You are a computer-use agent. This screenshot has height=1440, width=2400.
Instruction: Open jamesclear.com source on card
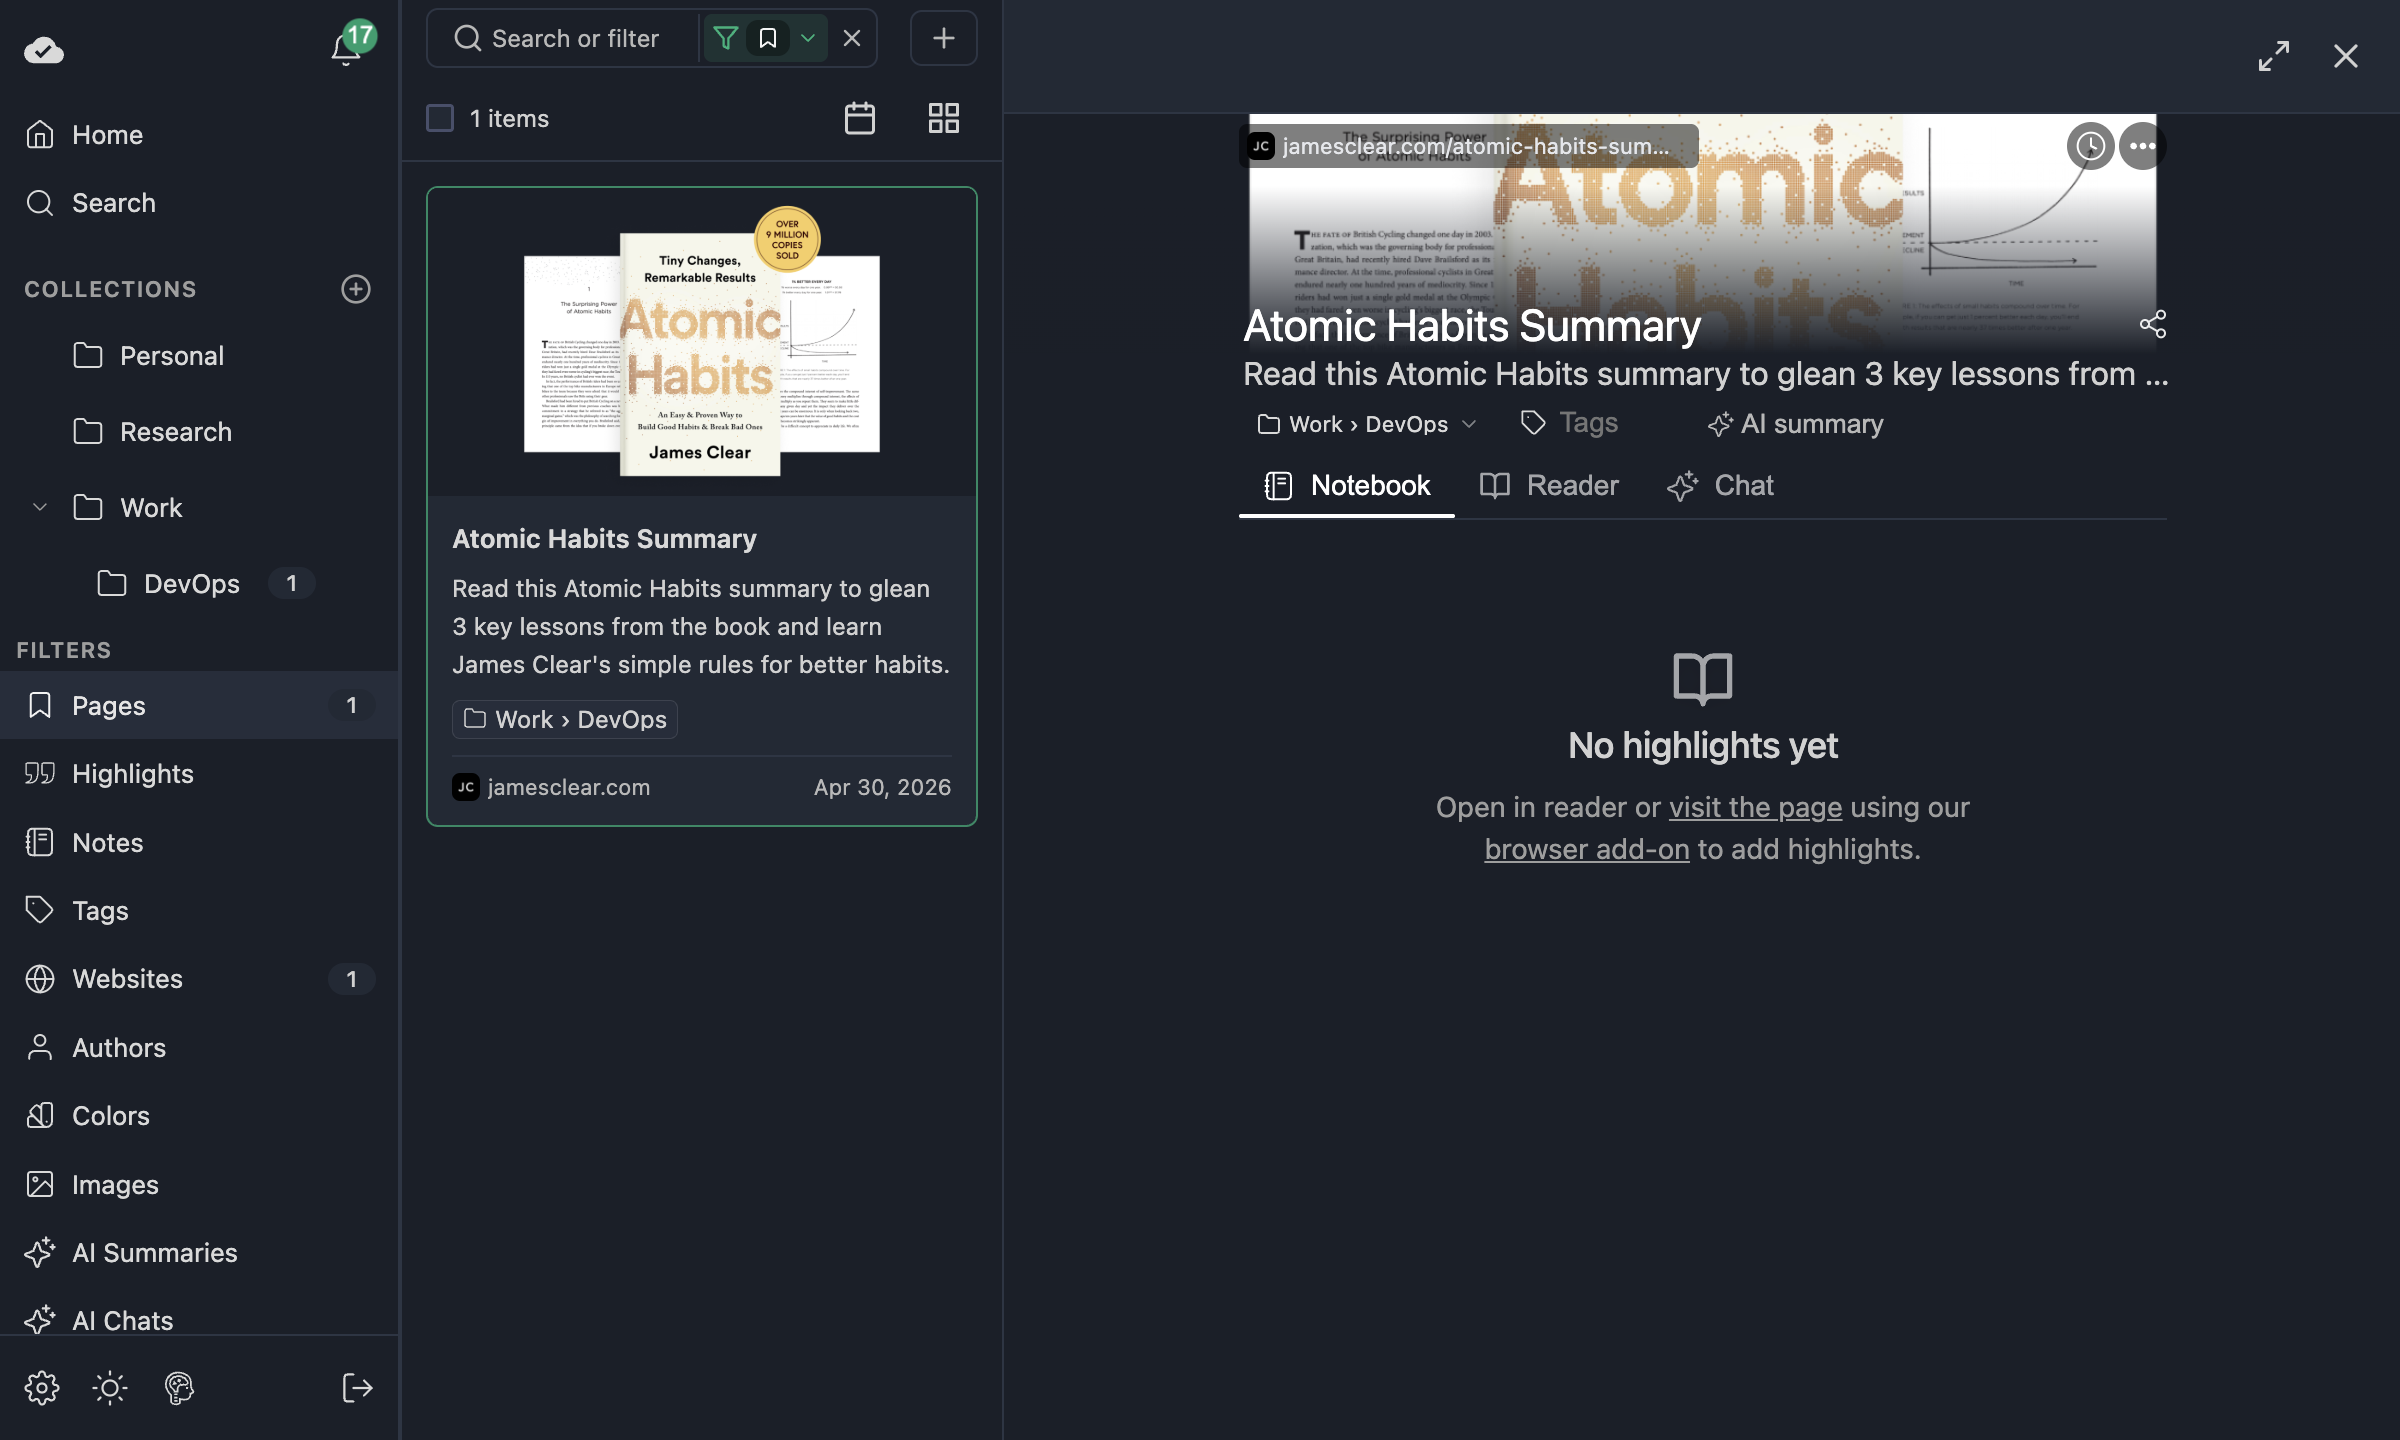point(551,787)
